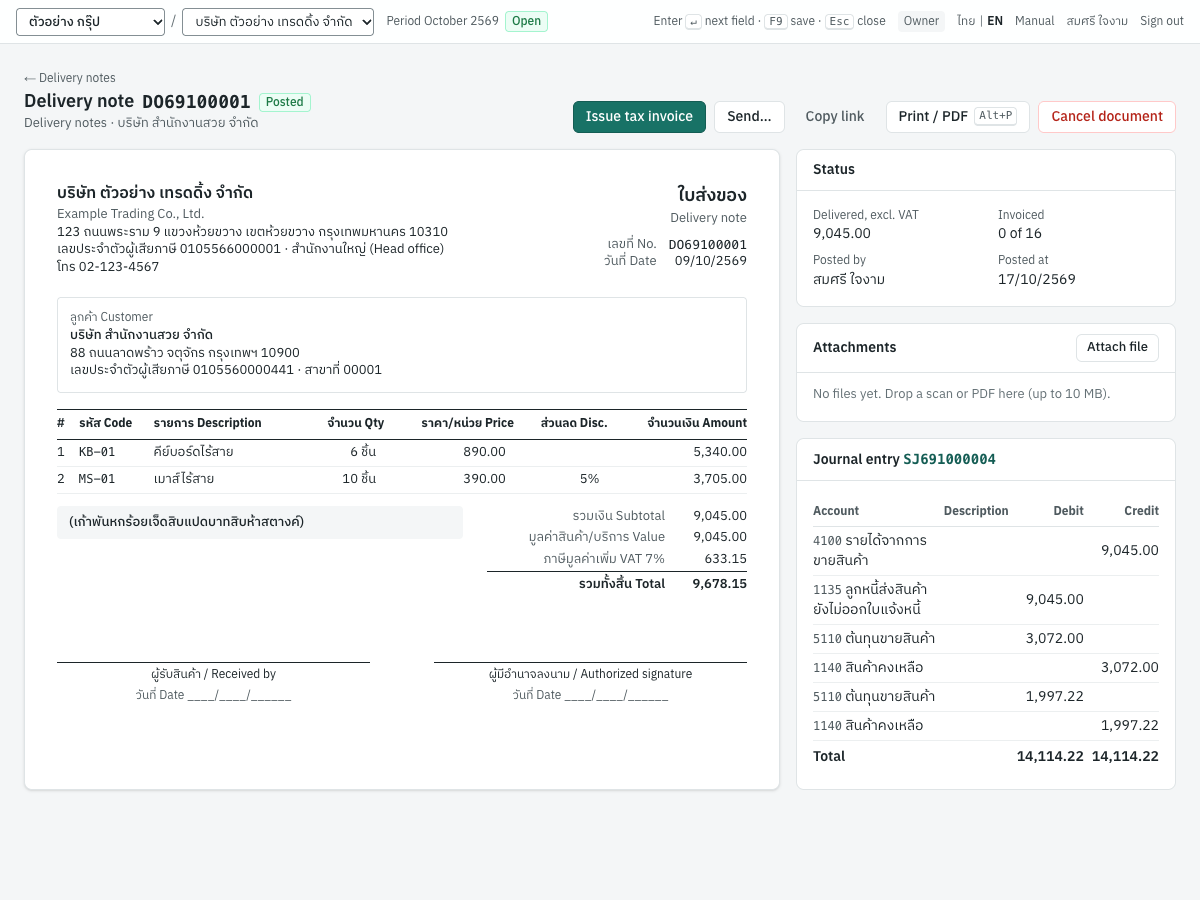
Task: Attach a file to the delivery note
Action: pos(1117,347)
